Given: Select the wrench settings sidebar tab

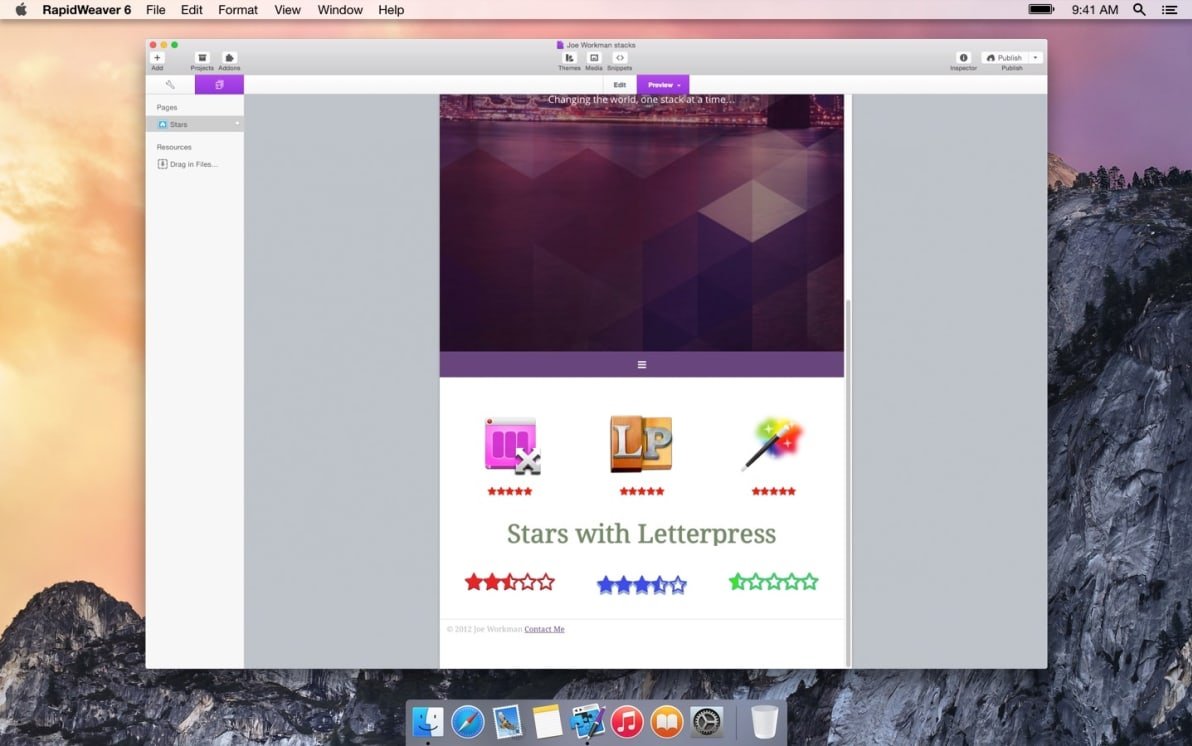Looking at the screenshot, I should 170,85.
